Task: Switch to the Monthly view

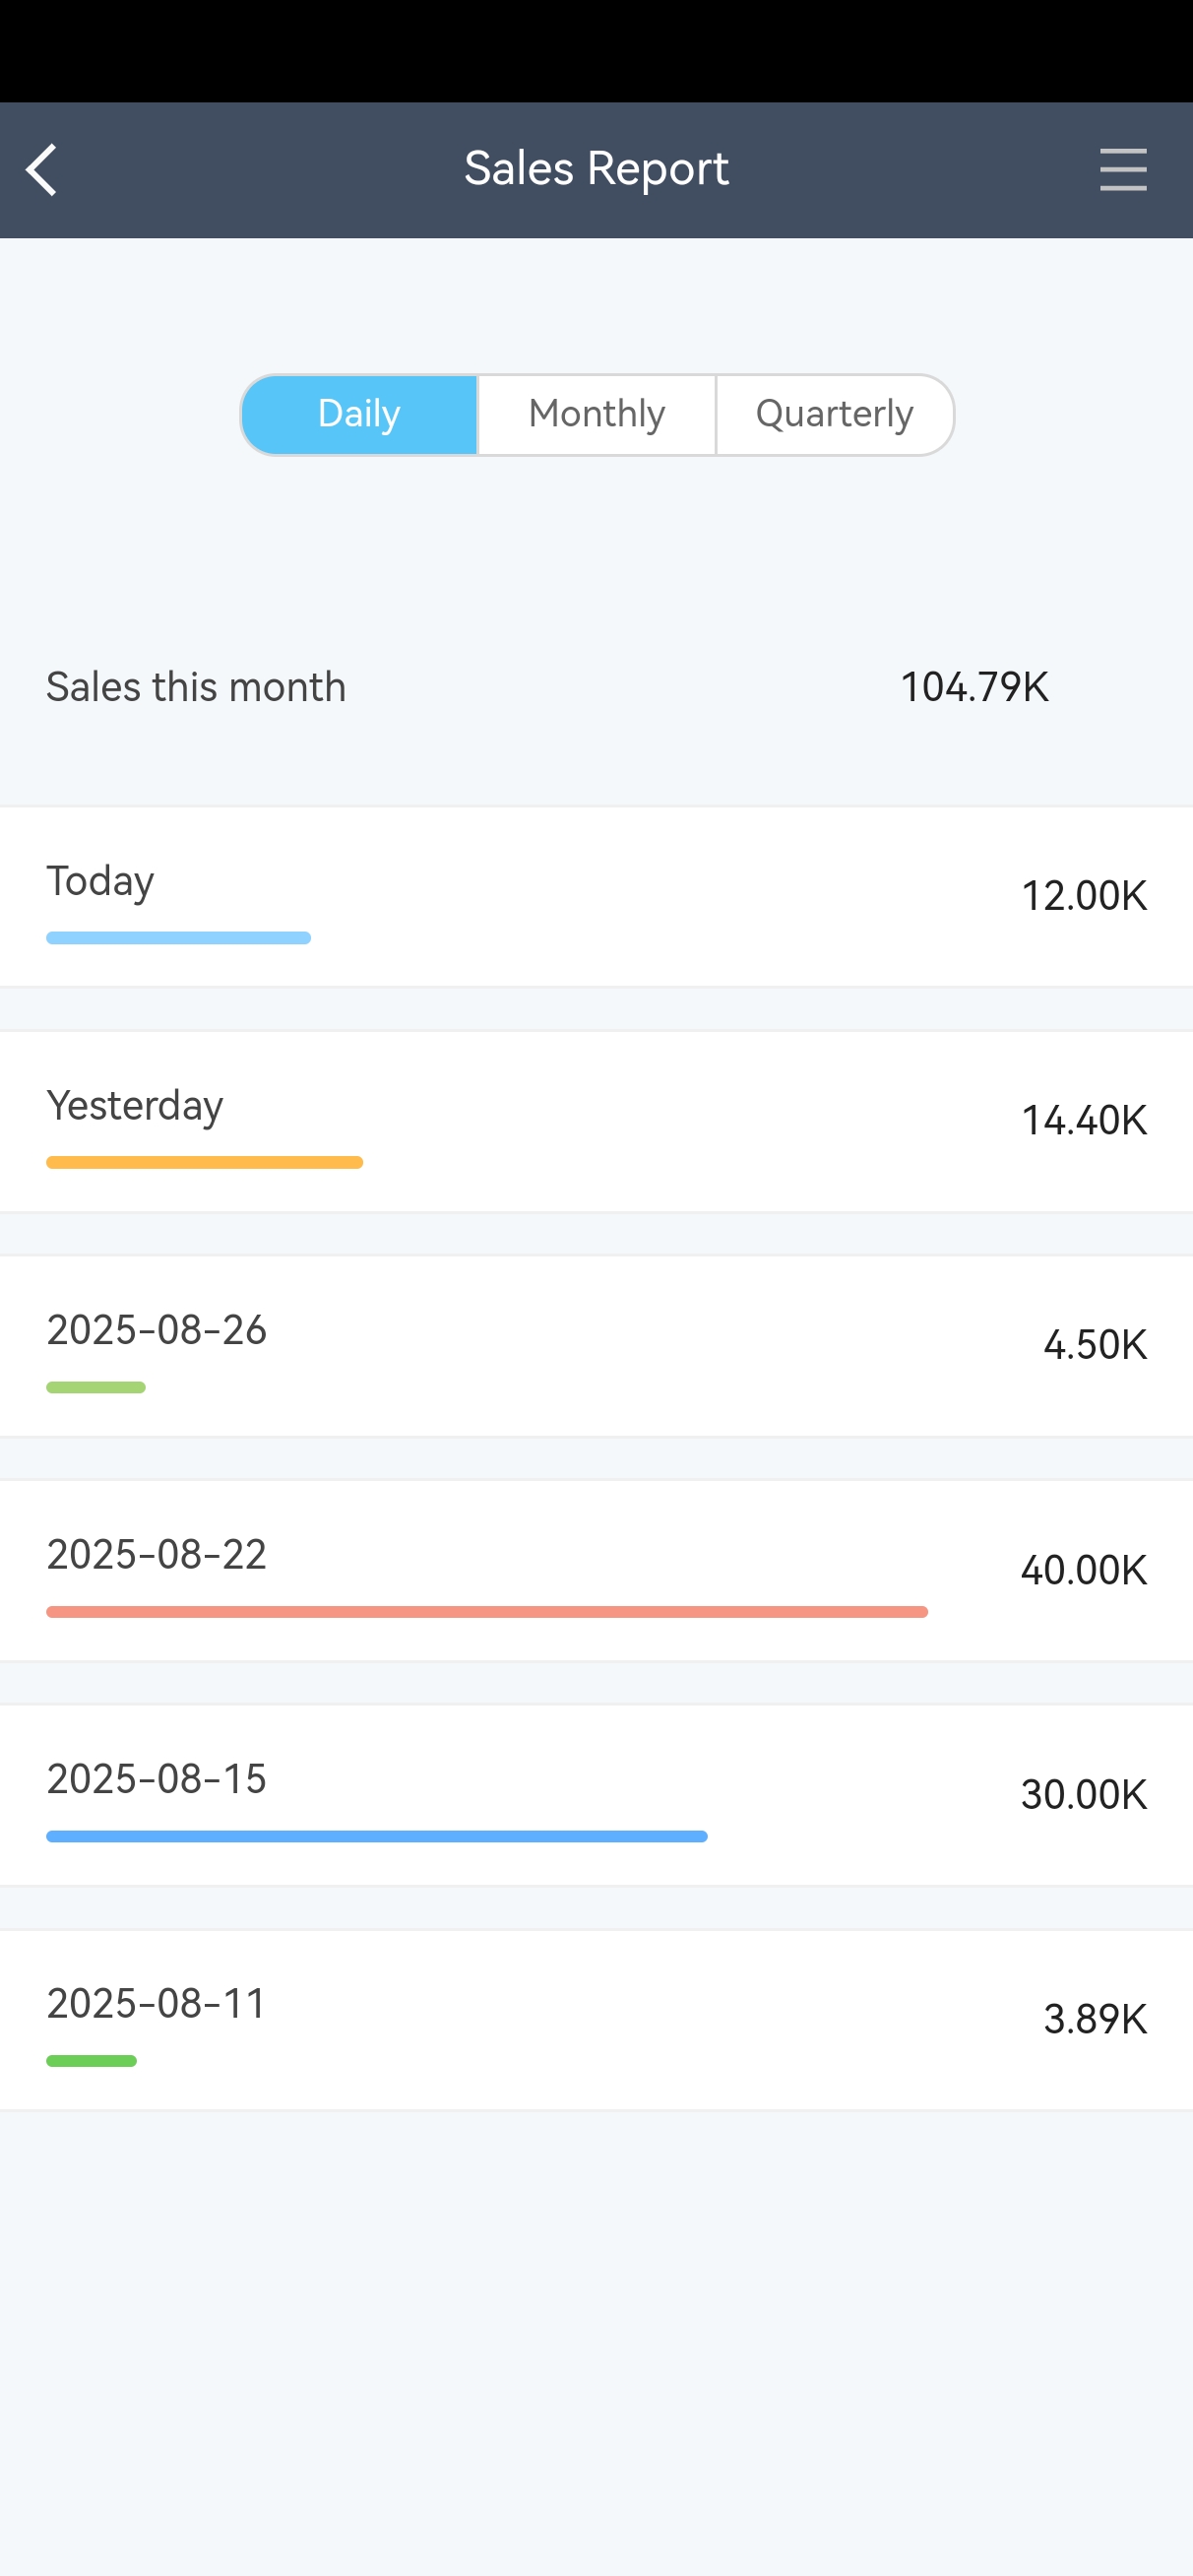Action: pos(597,414)
